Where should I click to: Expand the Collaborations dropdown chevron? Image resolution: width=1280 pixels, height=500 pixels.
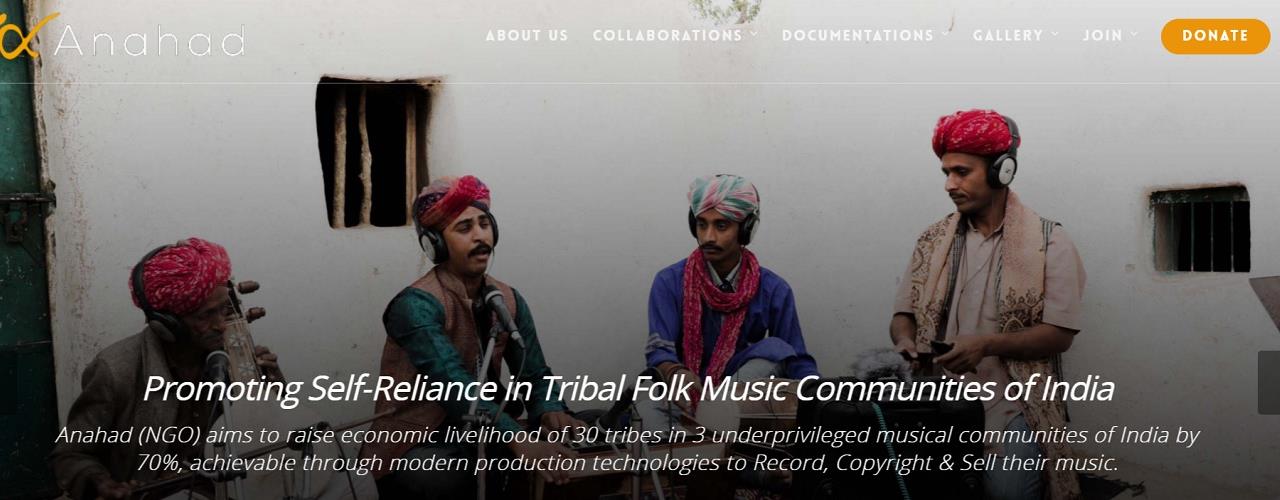tap(754, 35)
